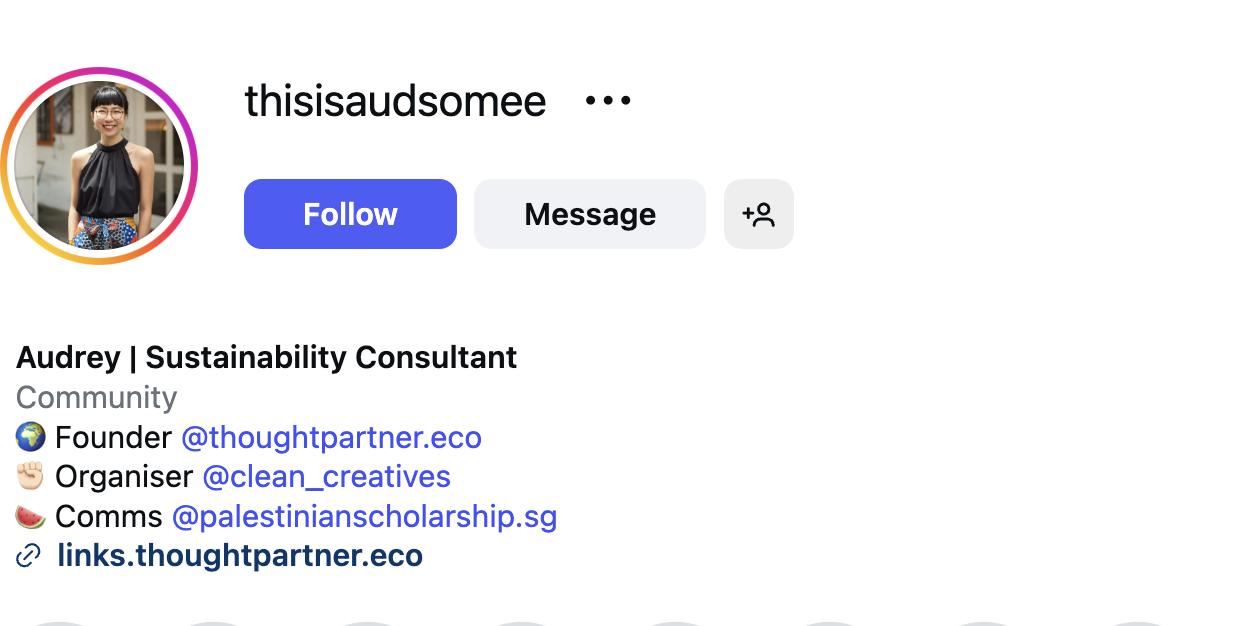Screen dimensions: 1236x626
Task: Click the globe emoji beside Founder
Action: click(x=29, y=436)
